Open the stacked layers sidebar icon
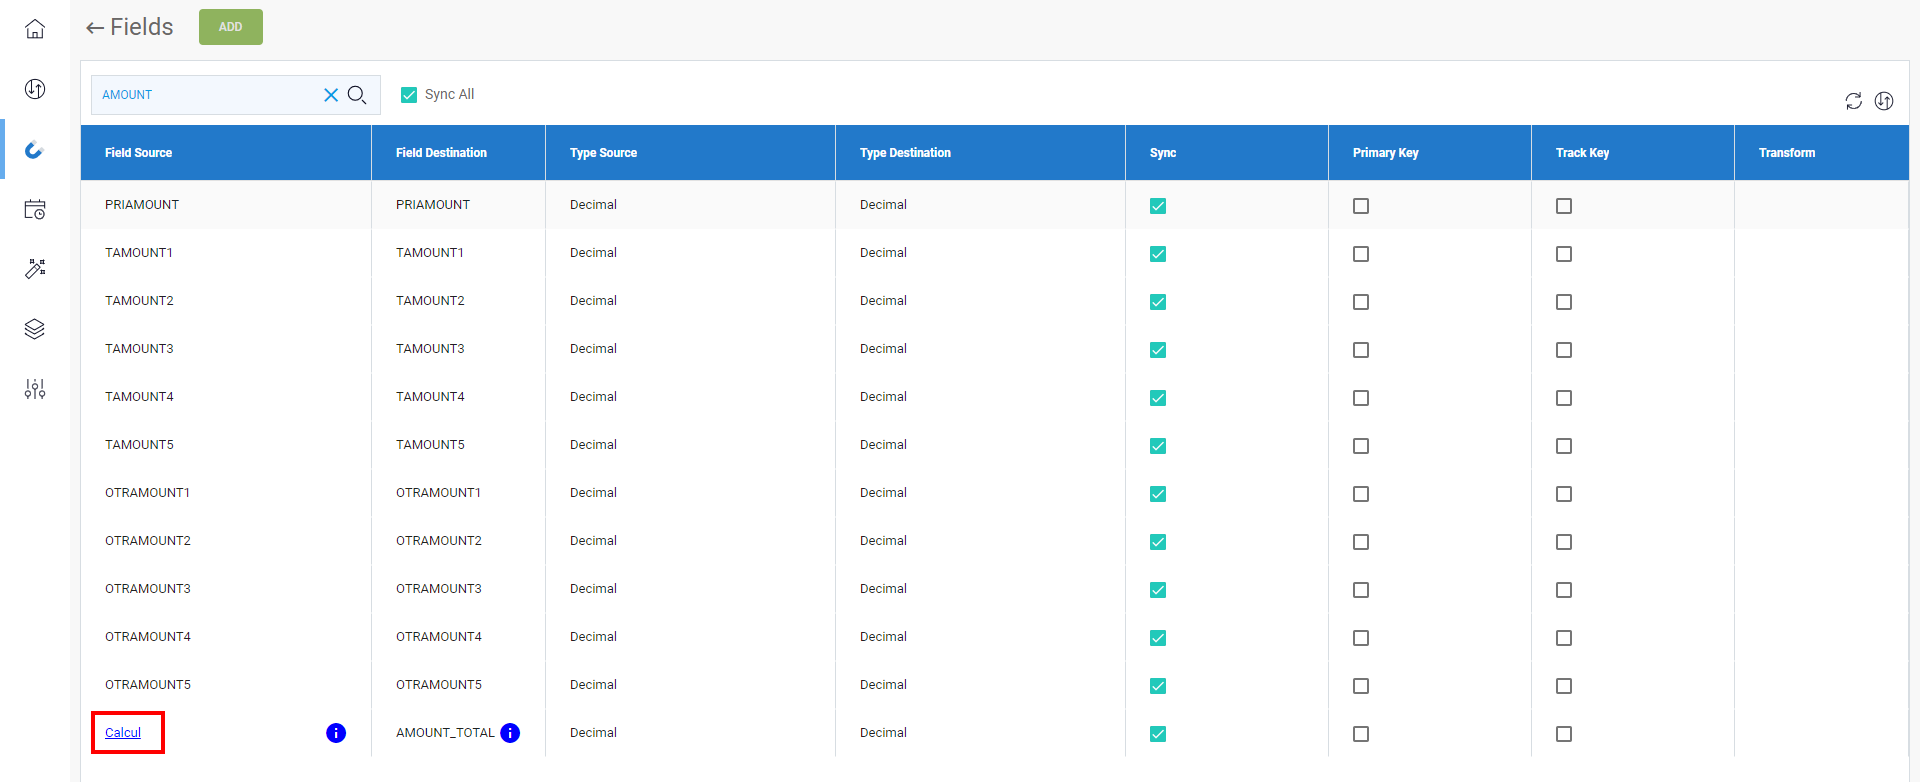Viewport: 1920px width, 782px height. [x=35, y=329]
